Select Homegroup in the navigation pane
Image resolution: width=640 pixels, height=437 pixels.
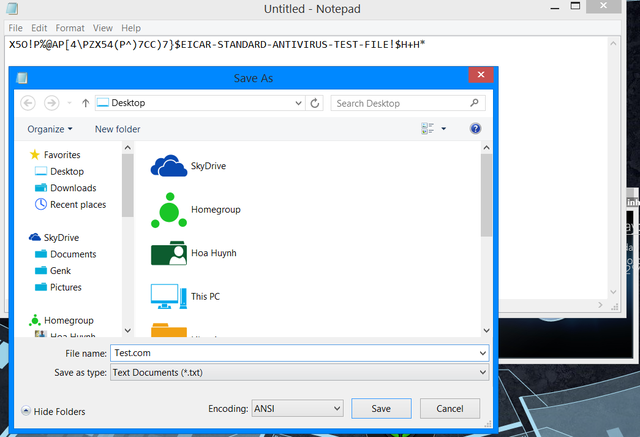[69, 320]
